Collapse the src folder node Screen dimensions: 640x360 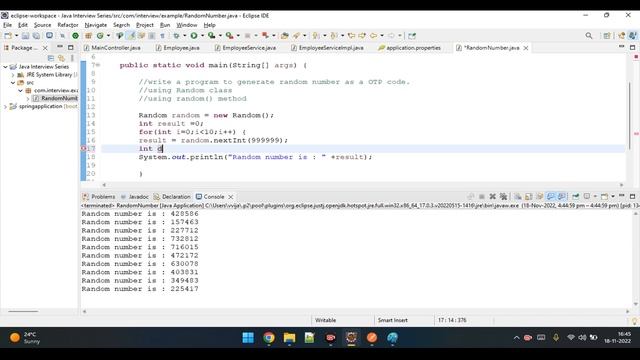click(13, 82)
